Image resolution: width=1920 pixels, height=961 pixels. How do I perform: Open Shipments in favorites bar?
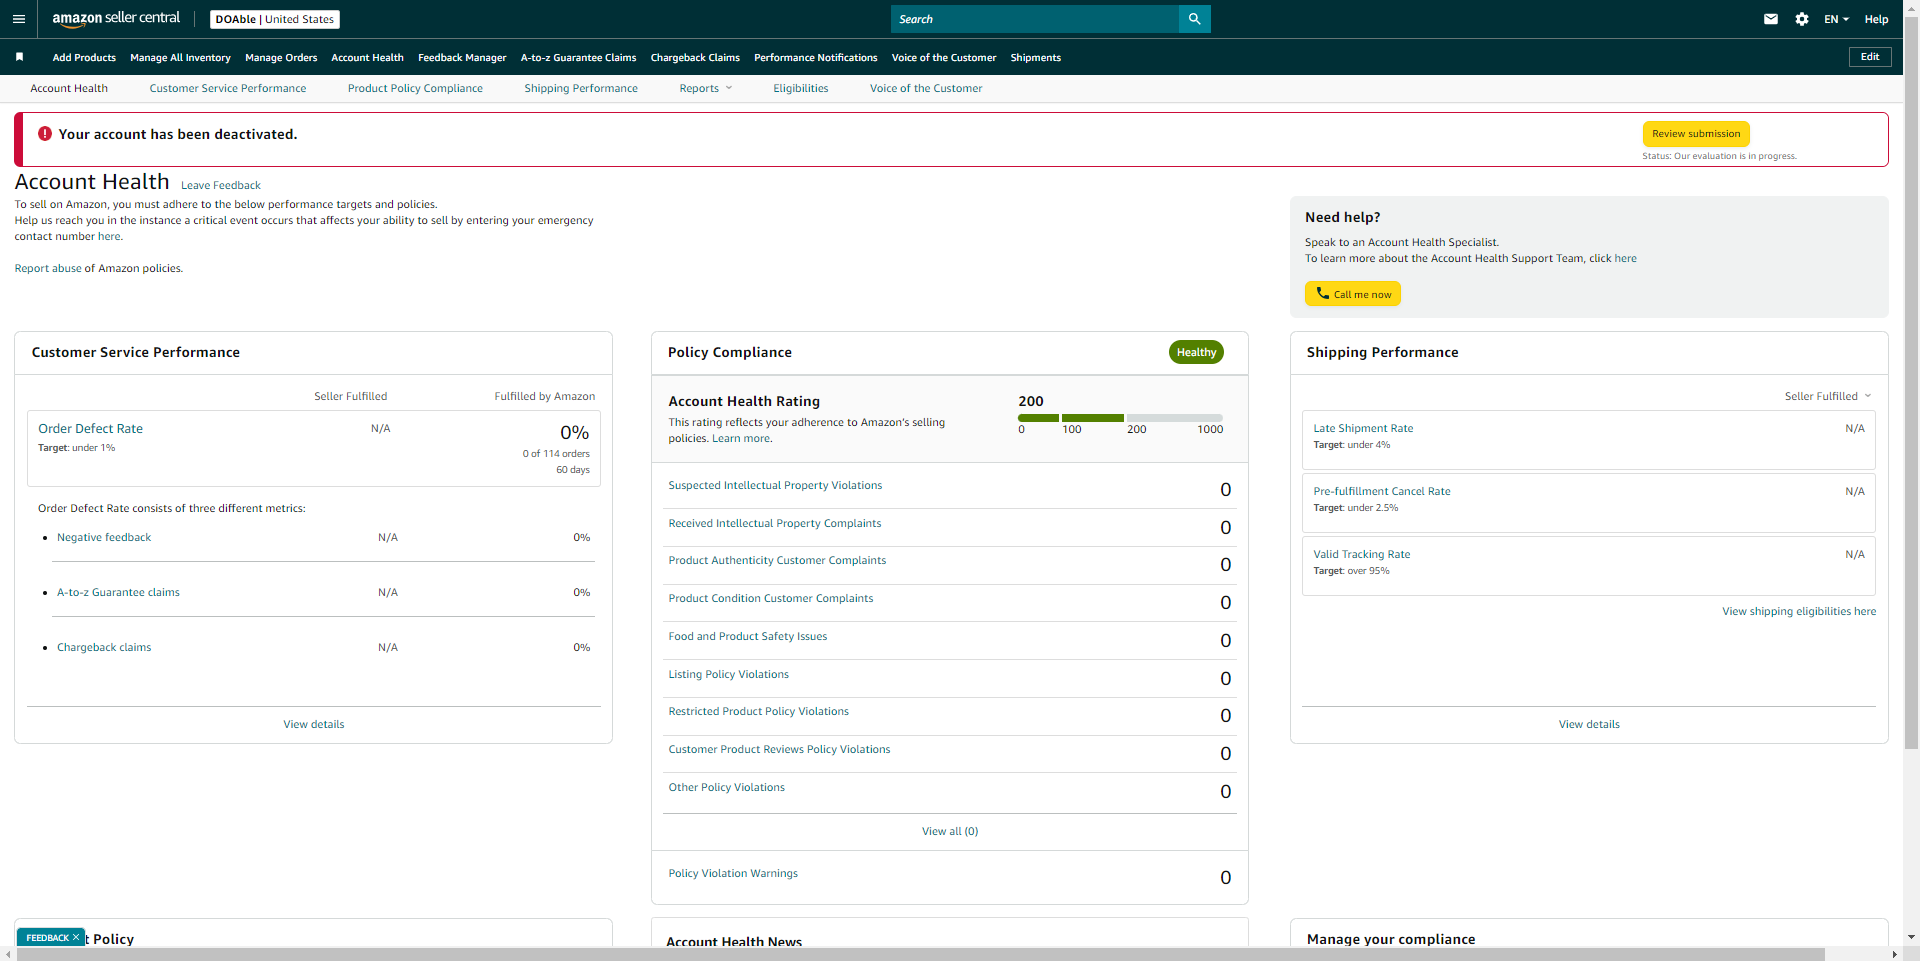tap(1035, 57)
